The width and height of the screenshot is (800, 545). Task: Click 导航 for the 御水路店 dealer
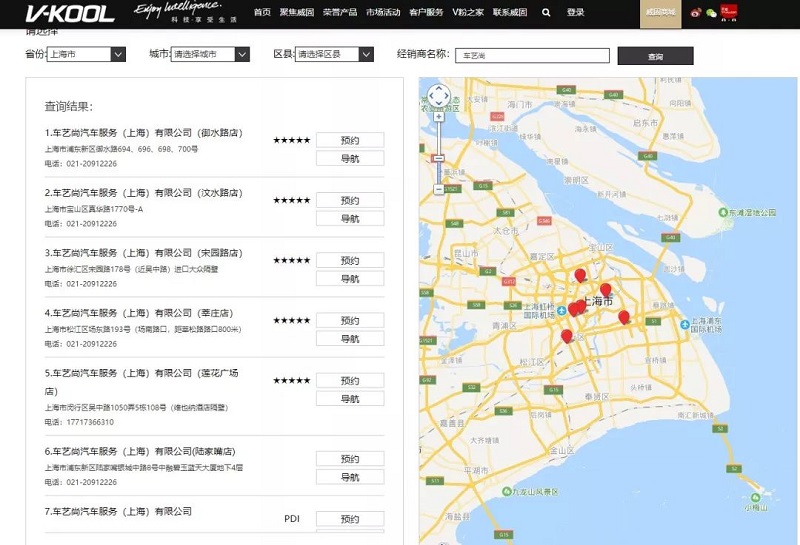click(350, 159)
